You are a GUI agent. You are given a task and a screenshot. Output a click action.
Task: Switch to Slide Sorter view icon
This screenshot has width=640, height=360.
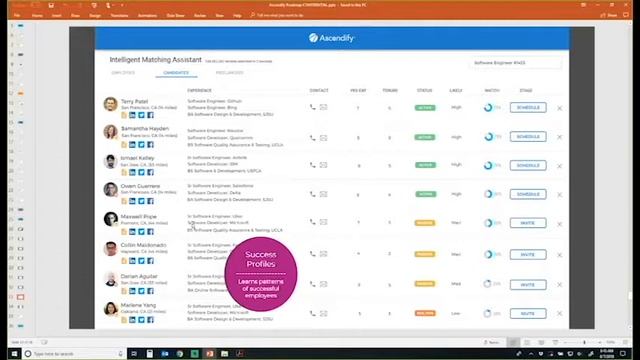527,342
